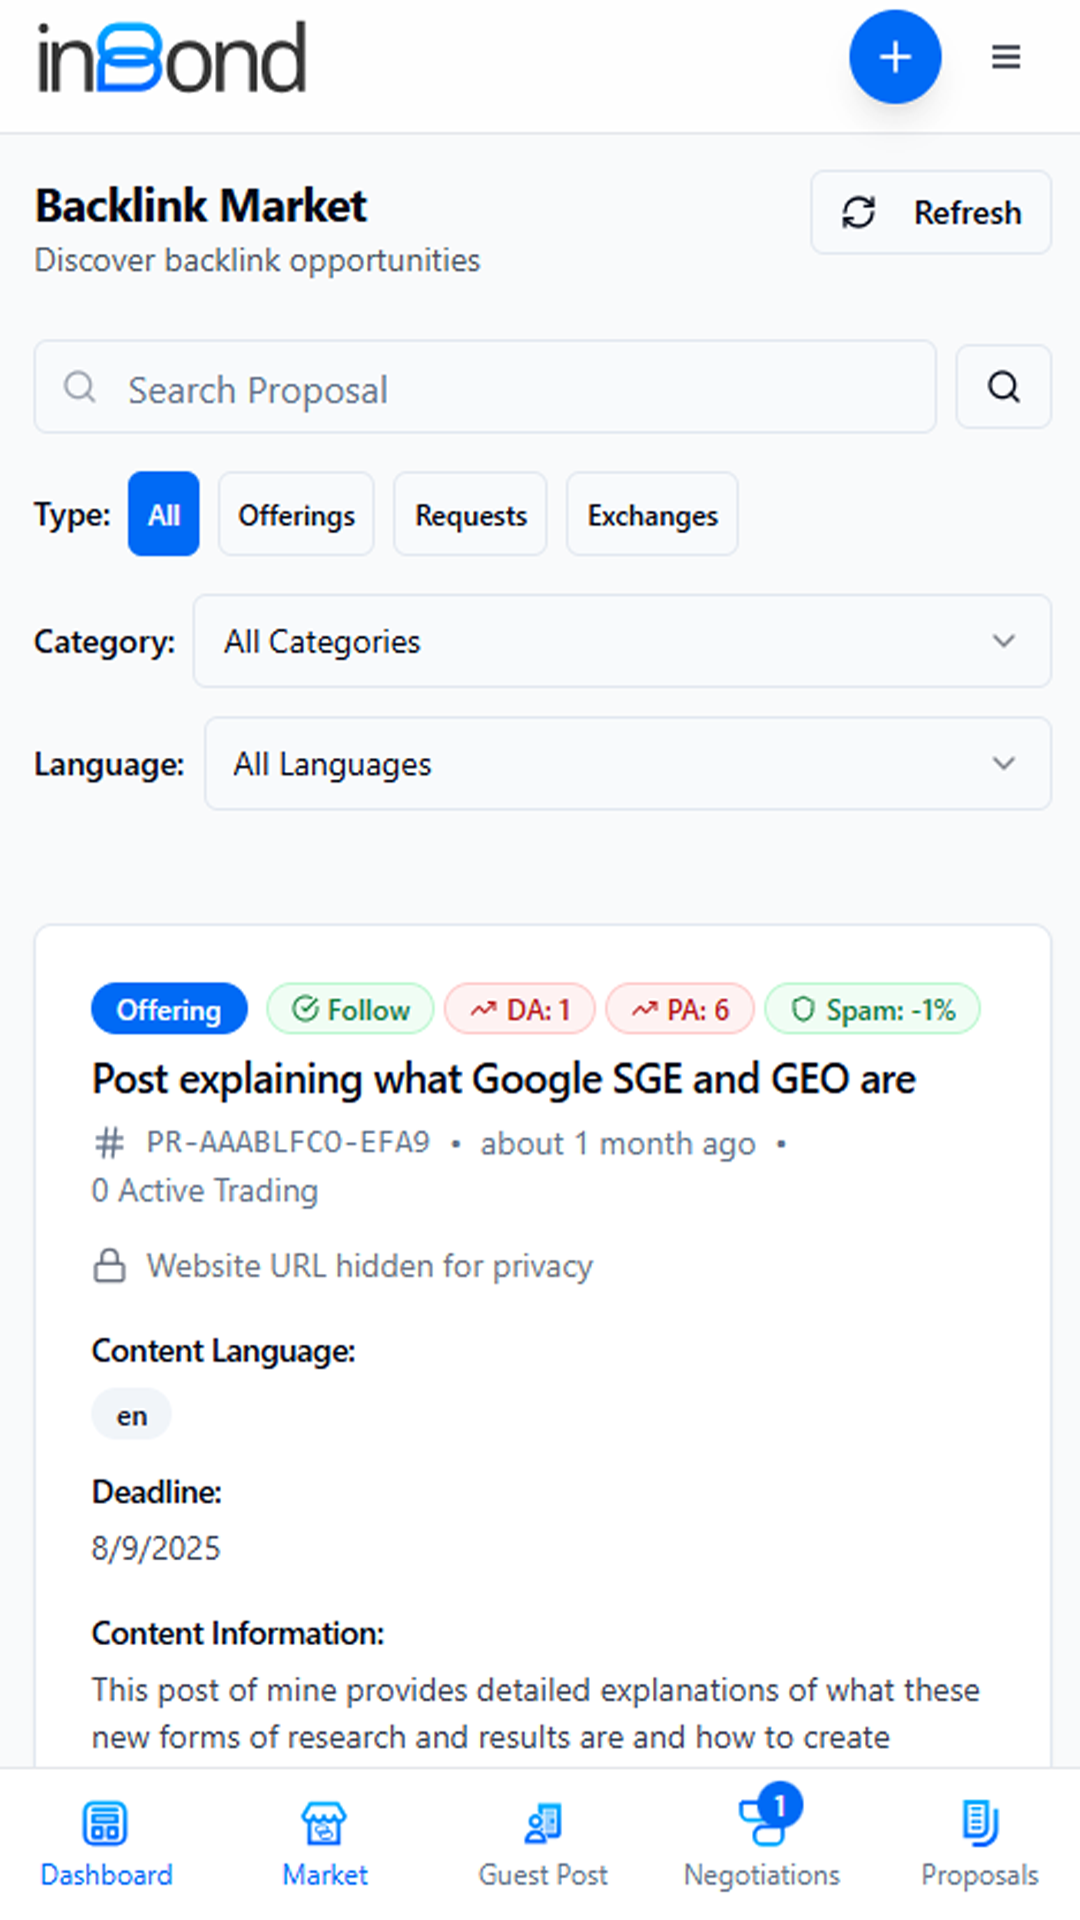Screen dimensions: 1080x1920
Task: Open the hamburger menu
Action: 1006,57
